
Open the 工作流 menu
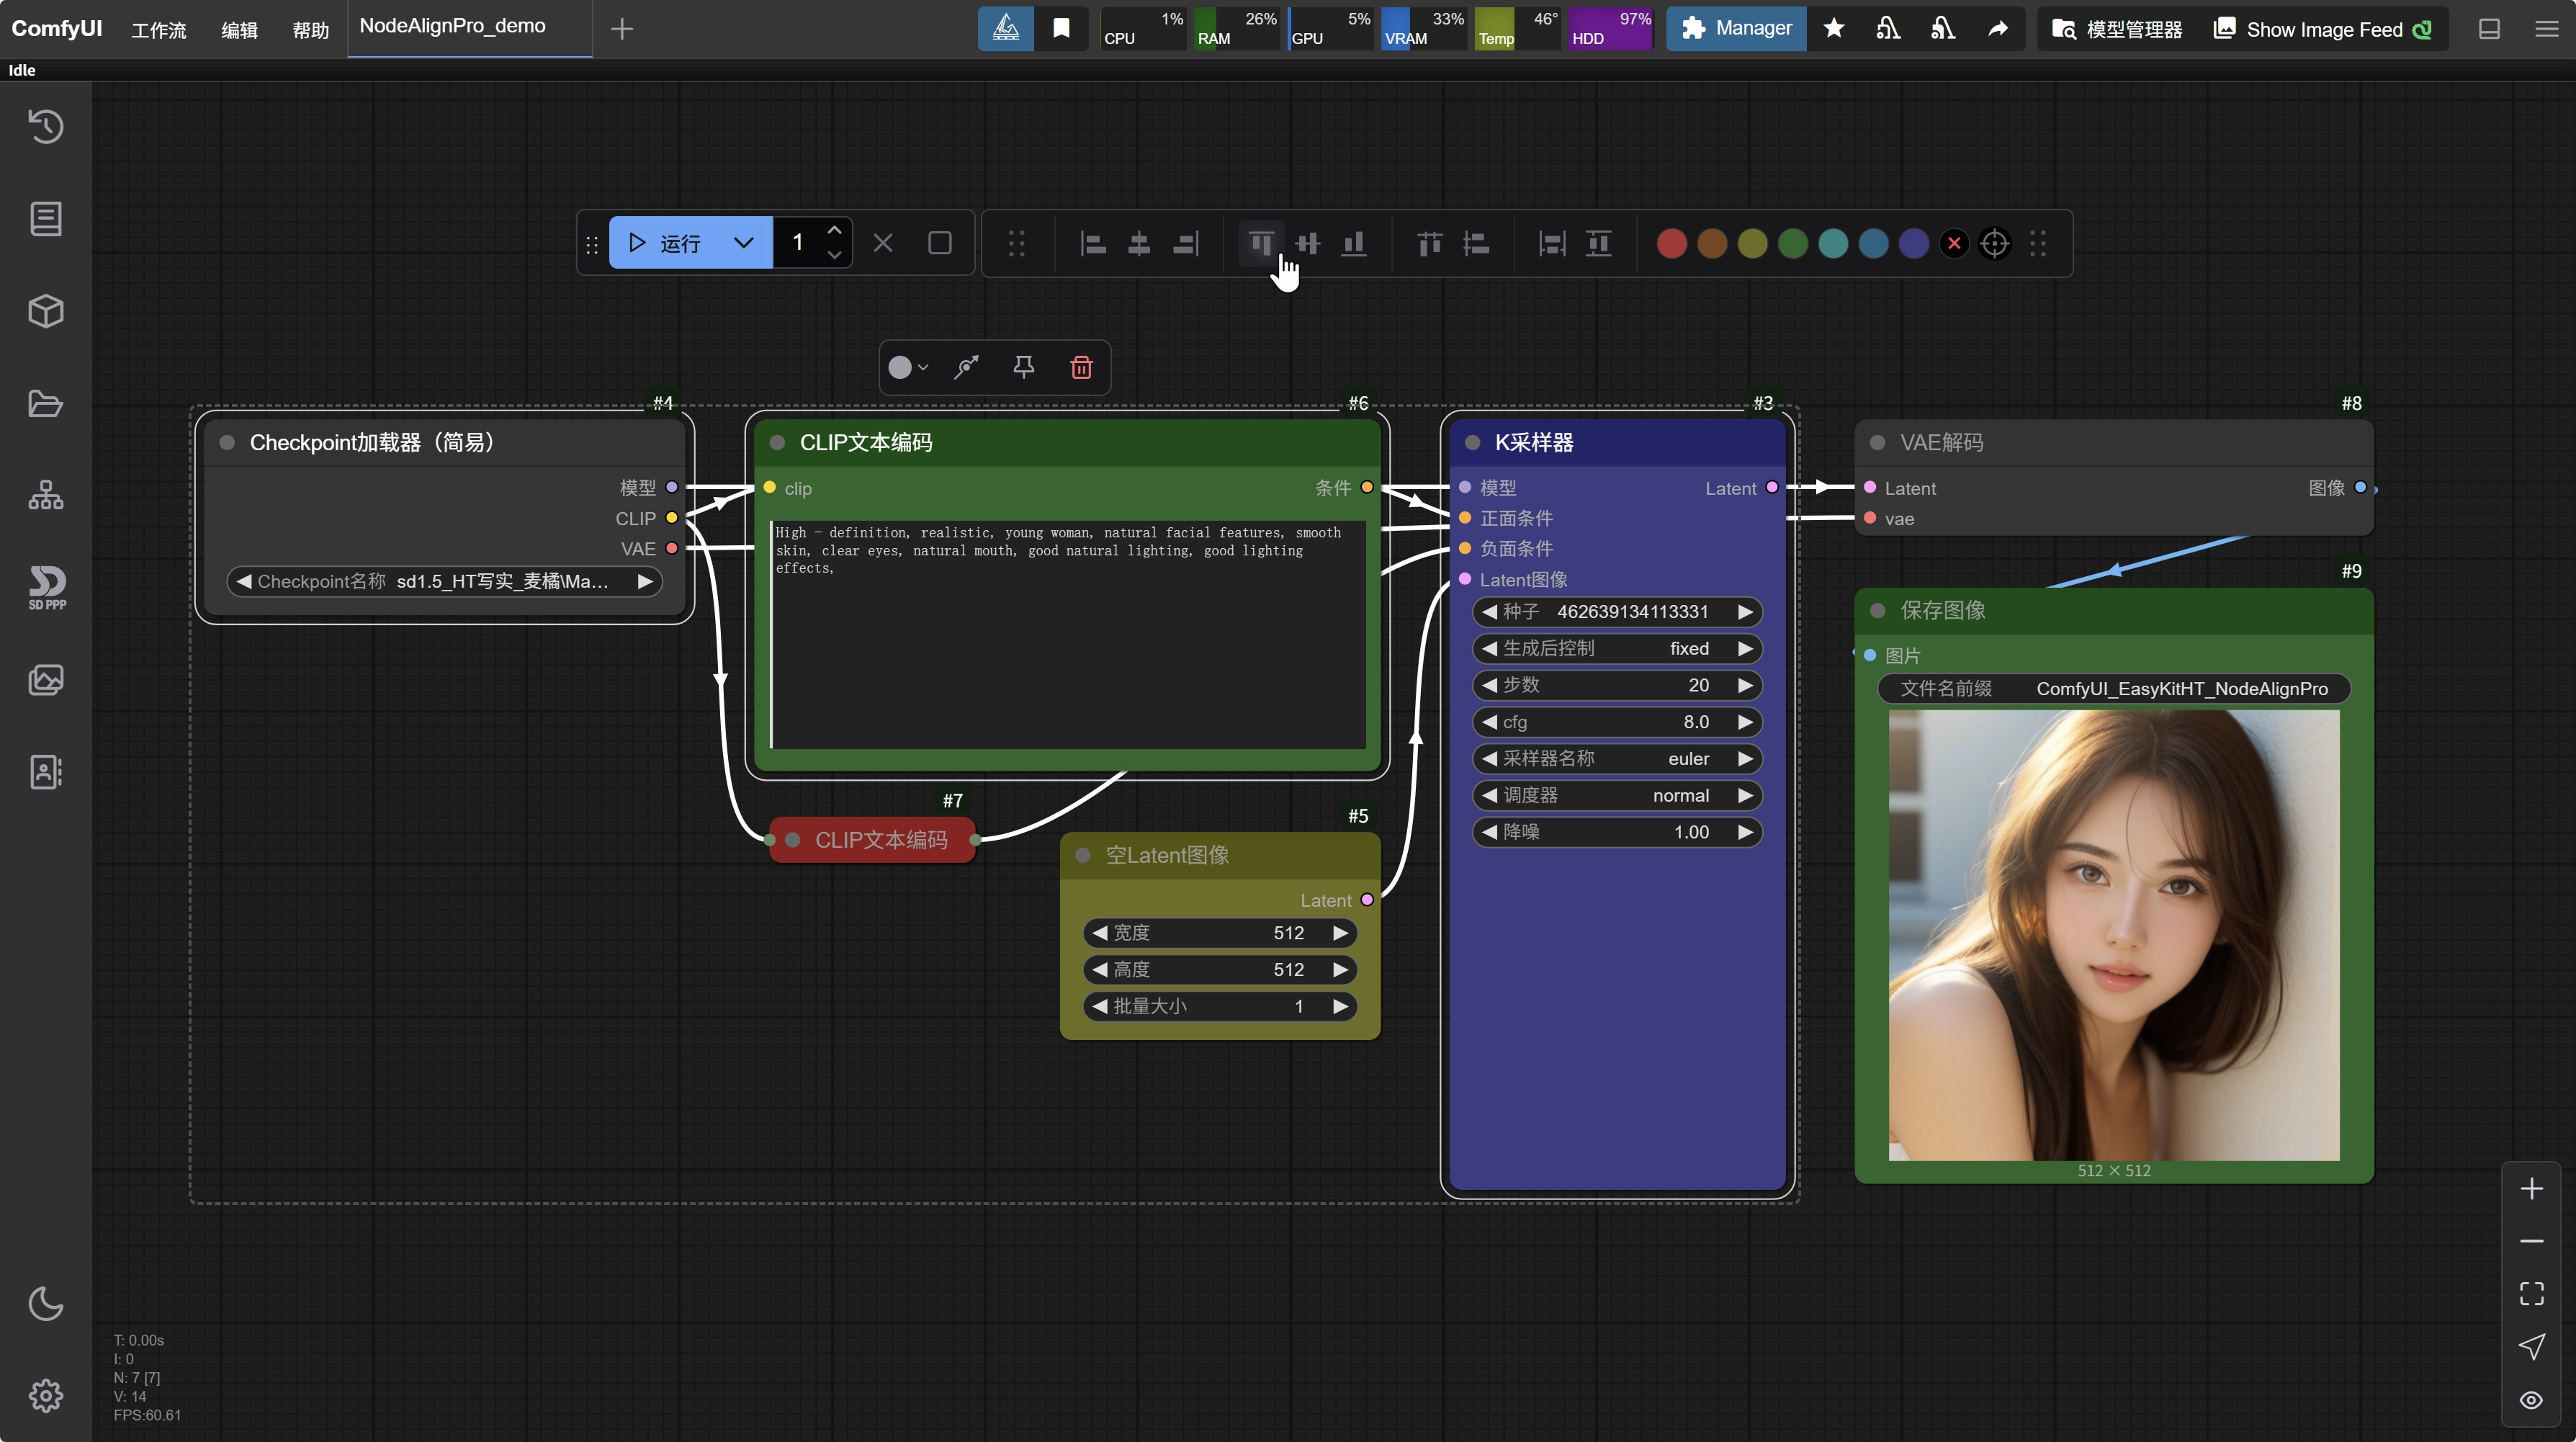pyautogui.click(x=159, y=30)
